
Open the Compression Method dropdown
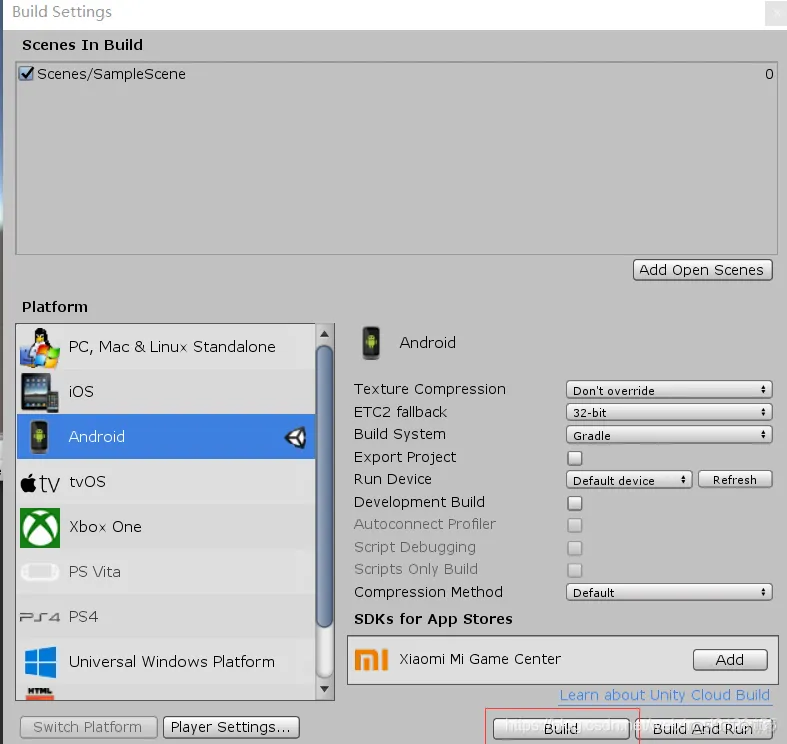coord(669,592)
